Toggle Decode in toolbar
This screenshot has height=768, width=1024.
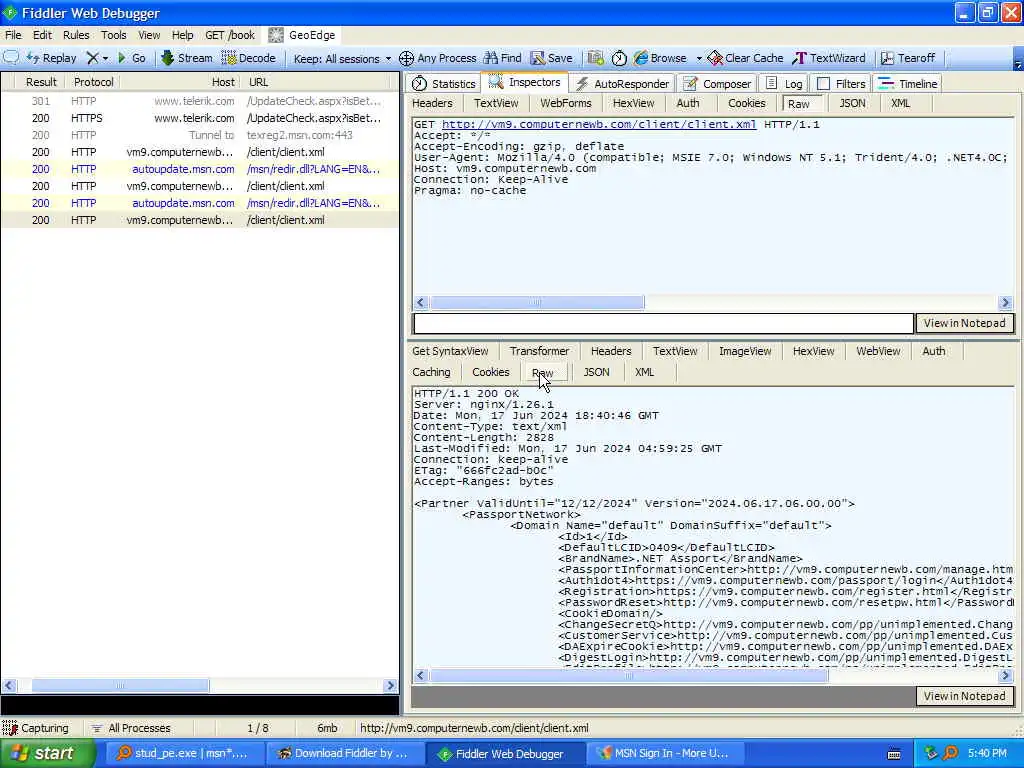(249, 58)
